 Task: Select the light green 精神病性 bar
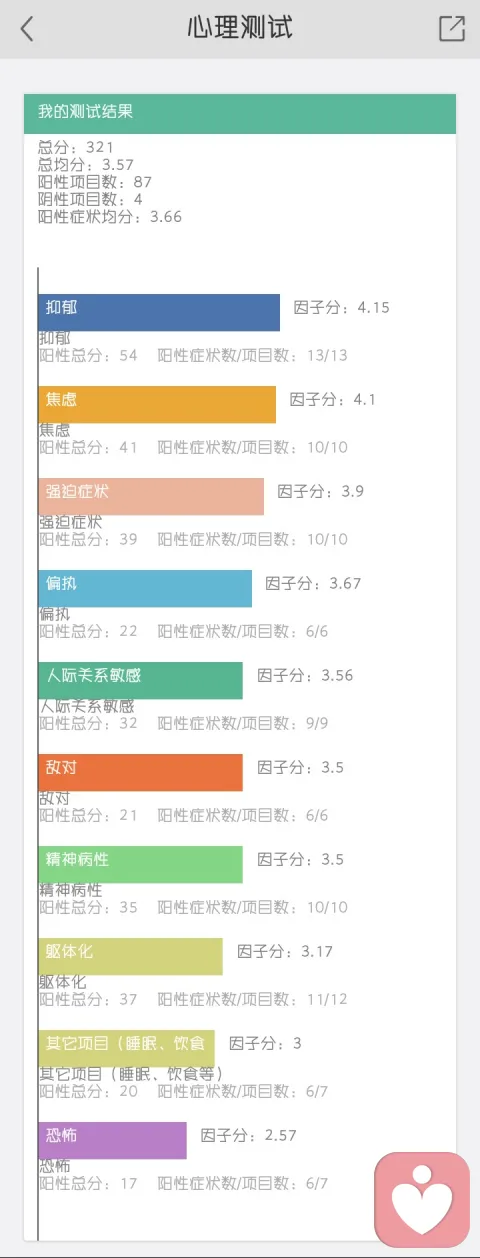140,864
